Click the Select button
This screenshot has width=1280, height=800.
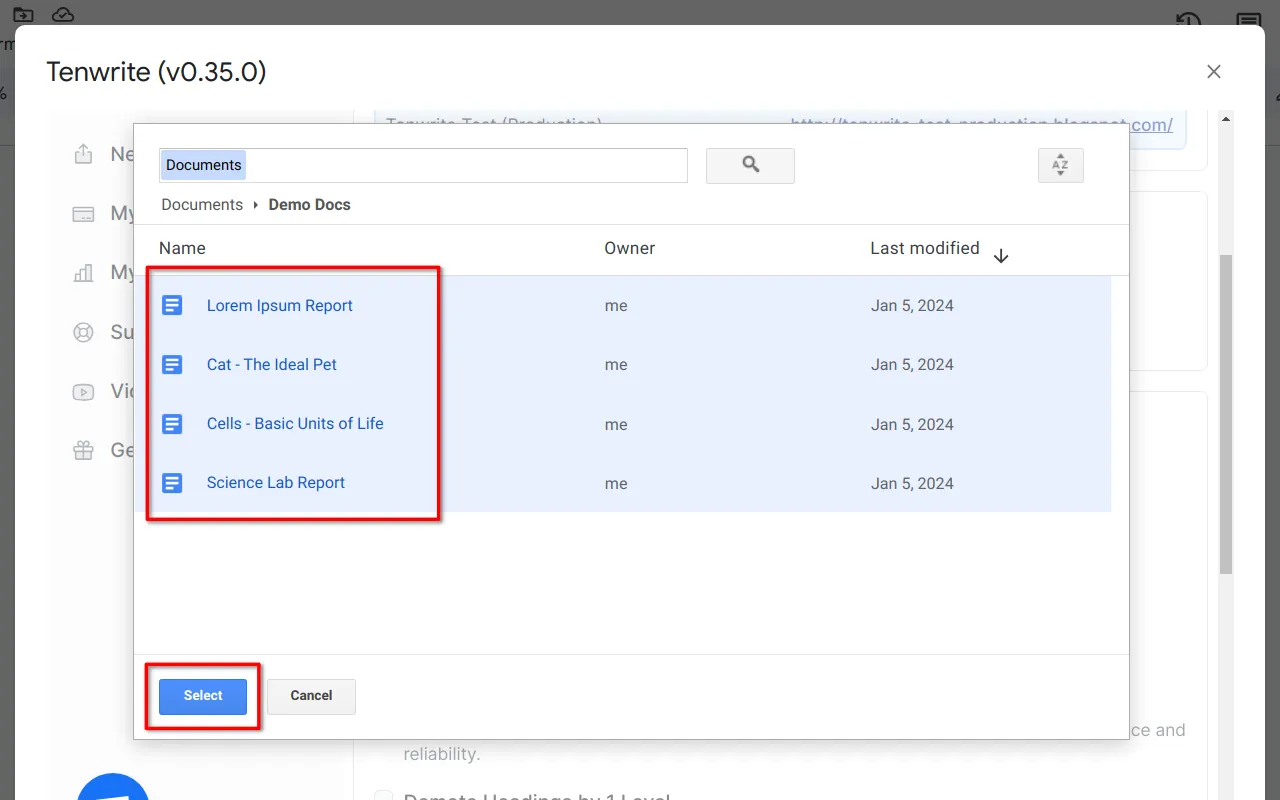pos(203,696)
